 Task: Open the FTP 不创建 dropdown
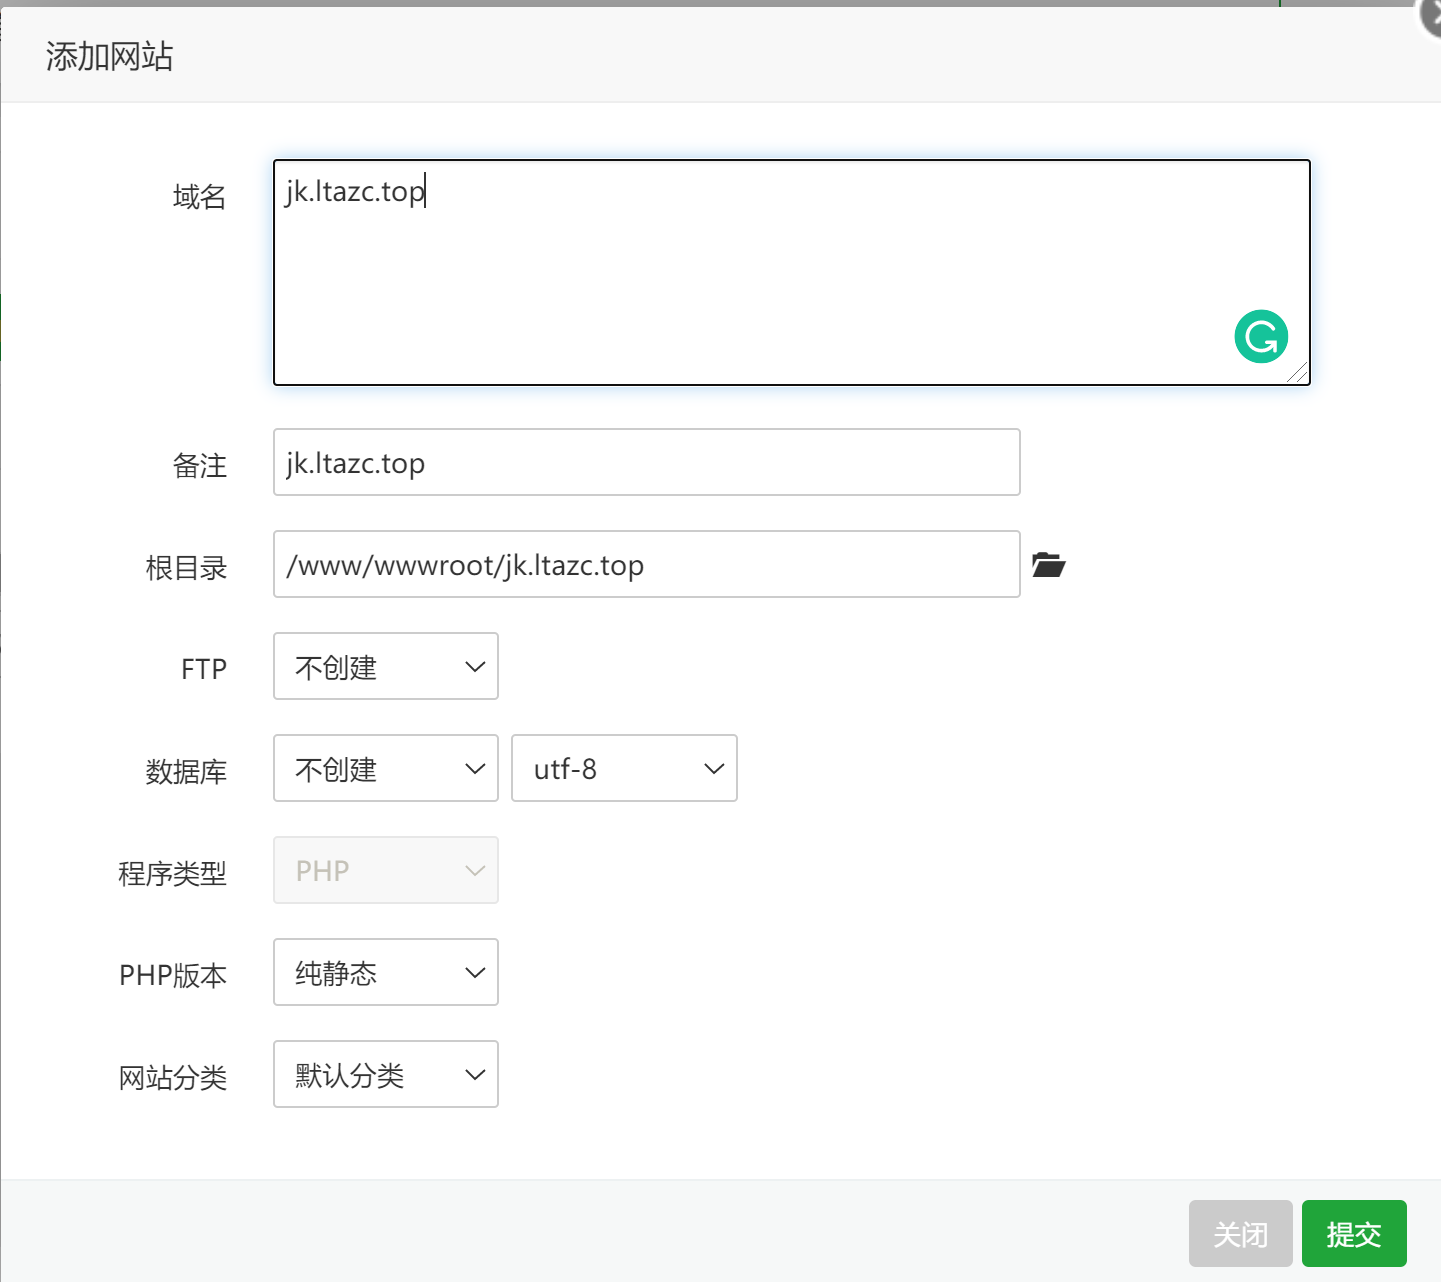click(386, 667)
